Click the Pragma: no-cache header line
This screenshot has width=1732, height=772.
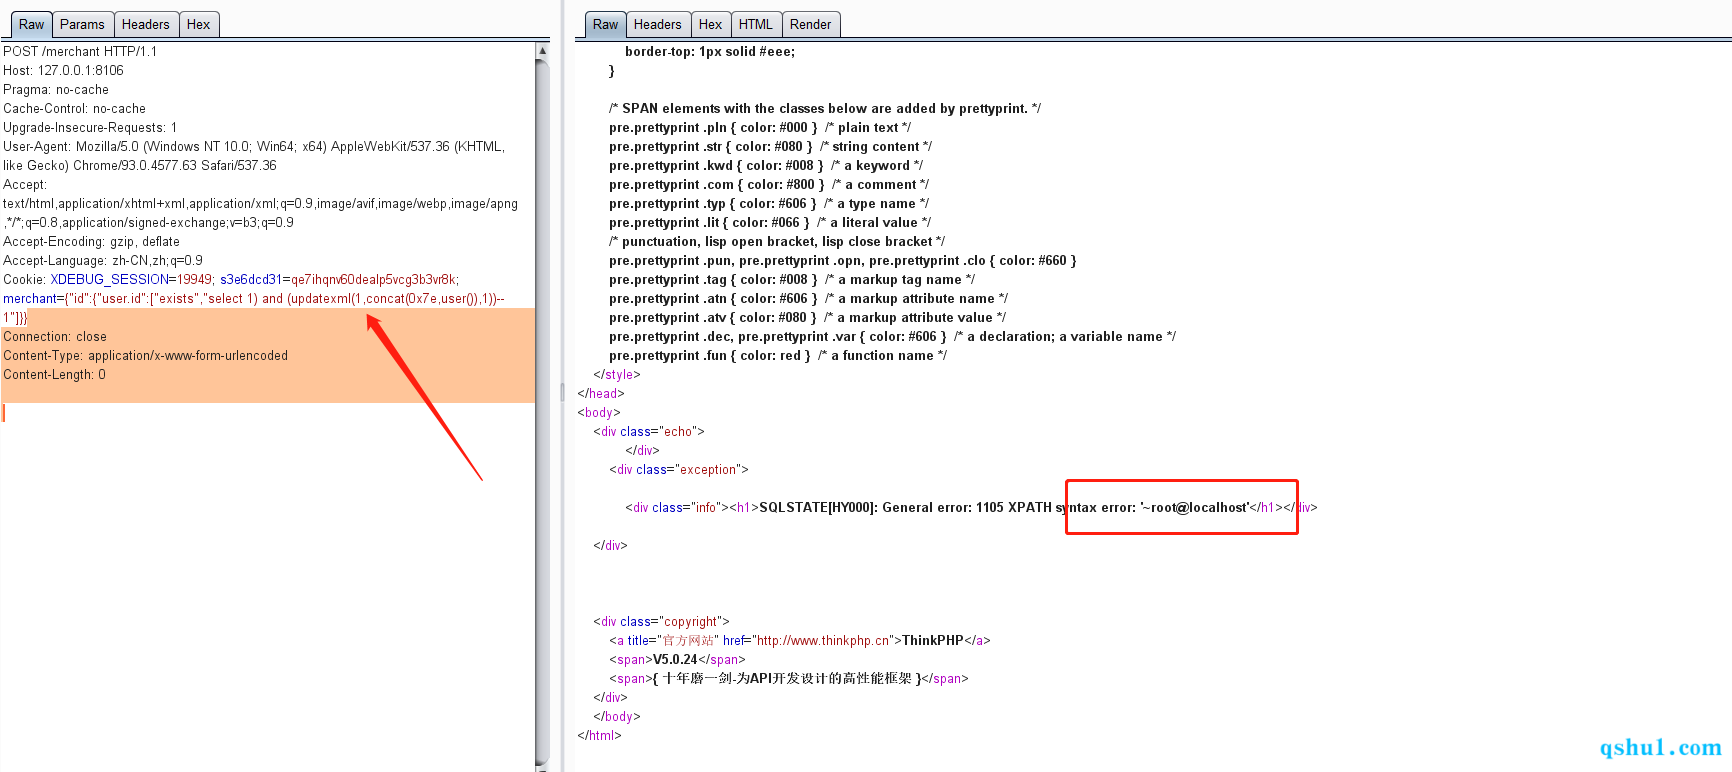(56, 89)
